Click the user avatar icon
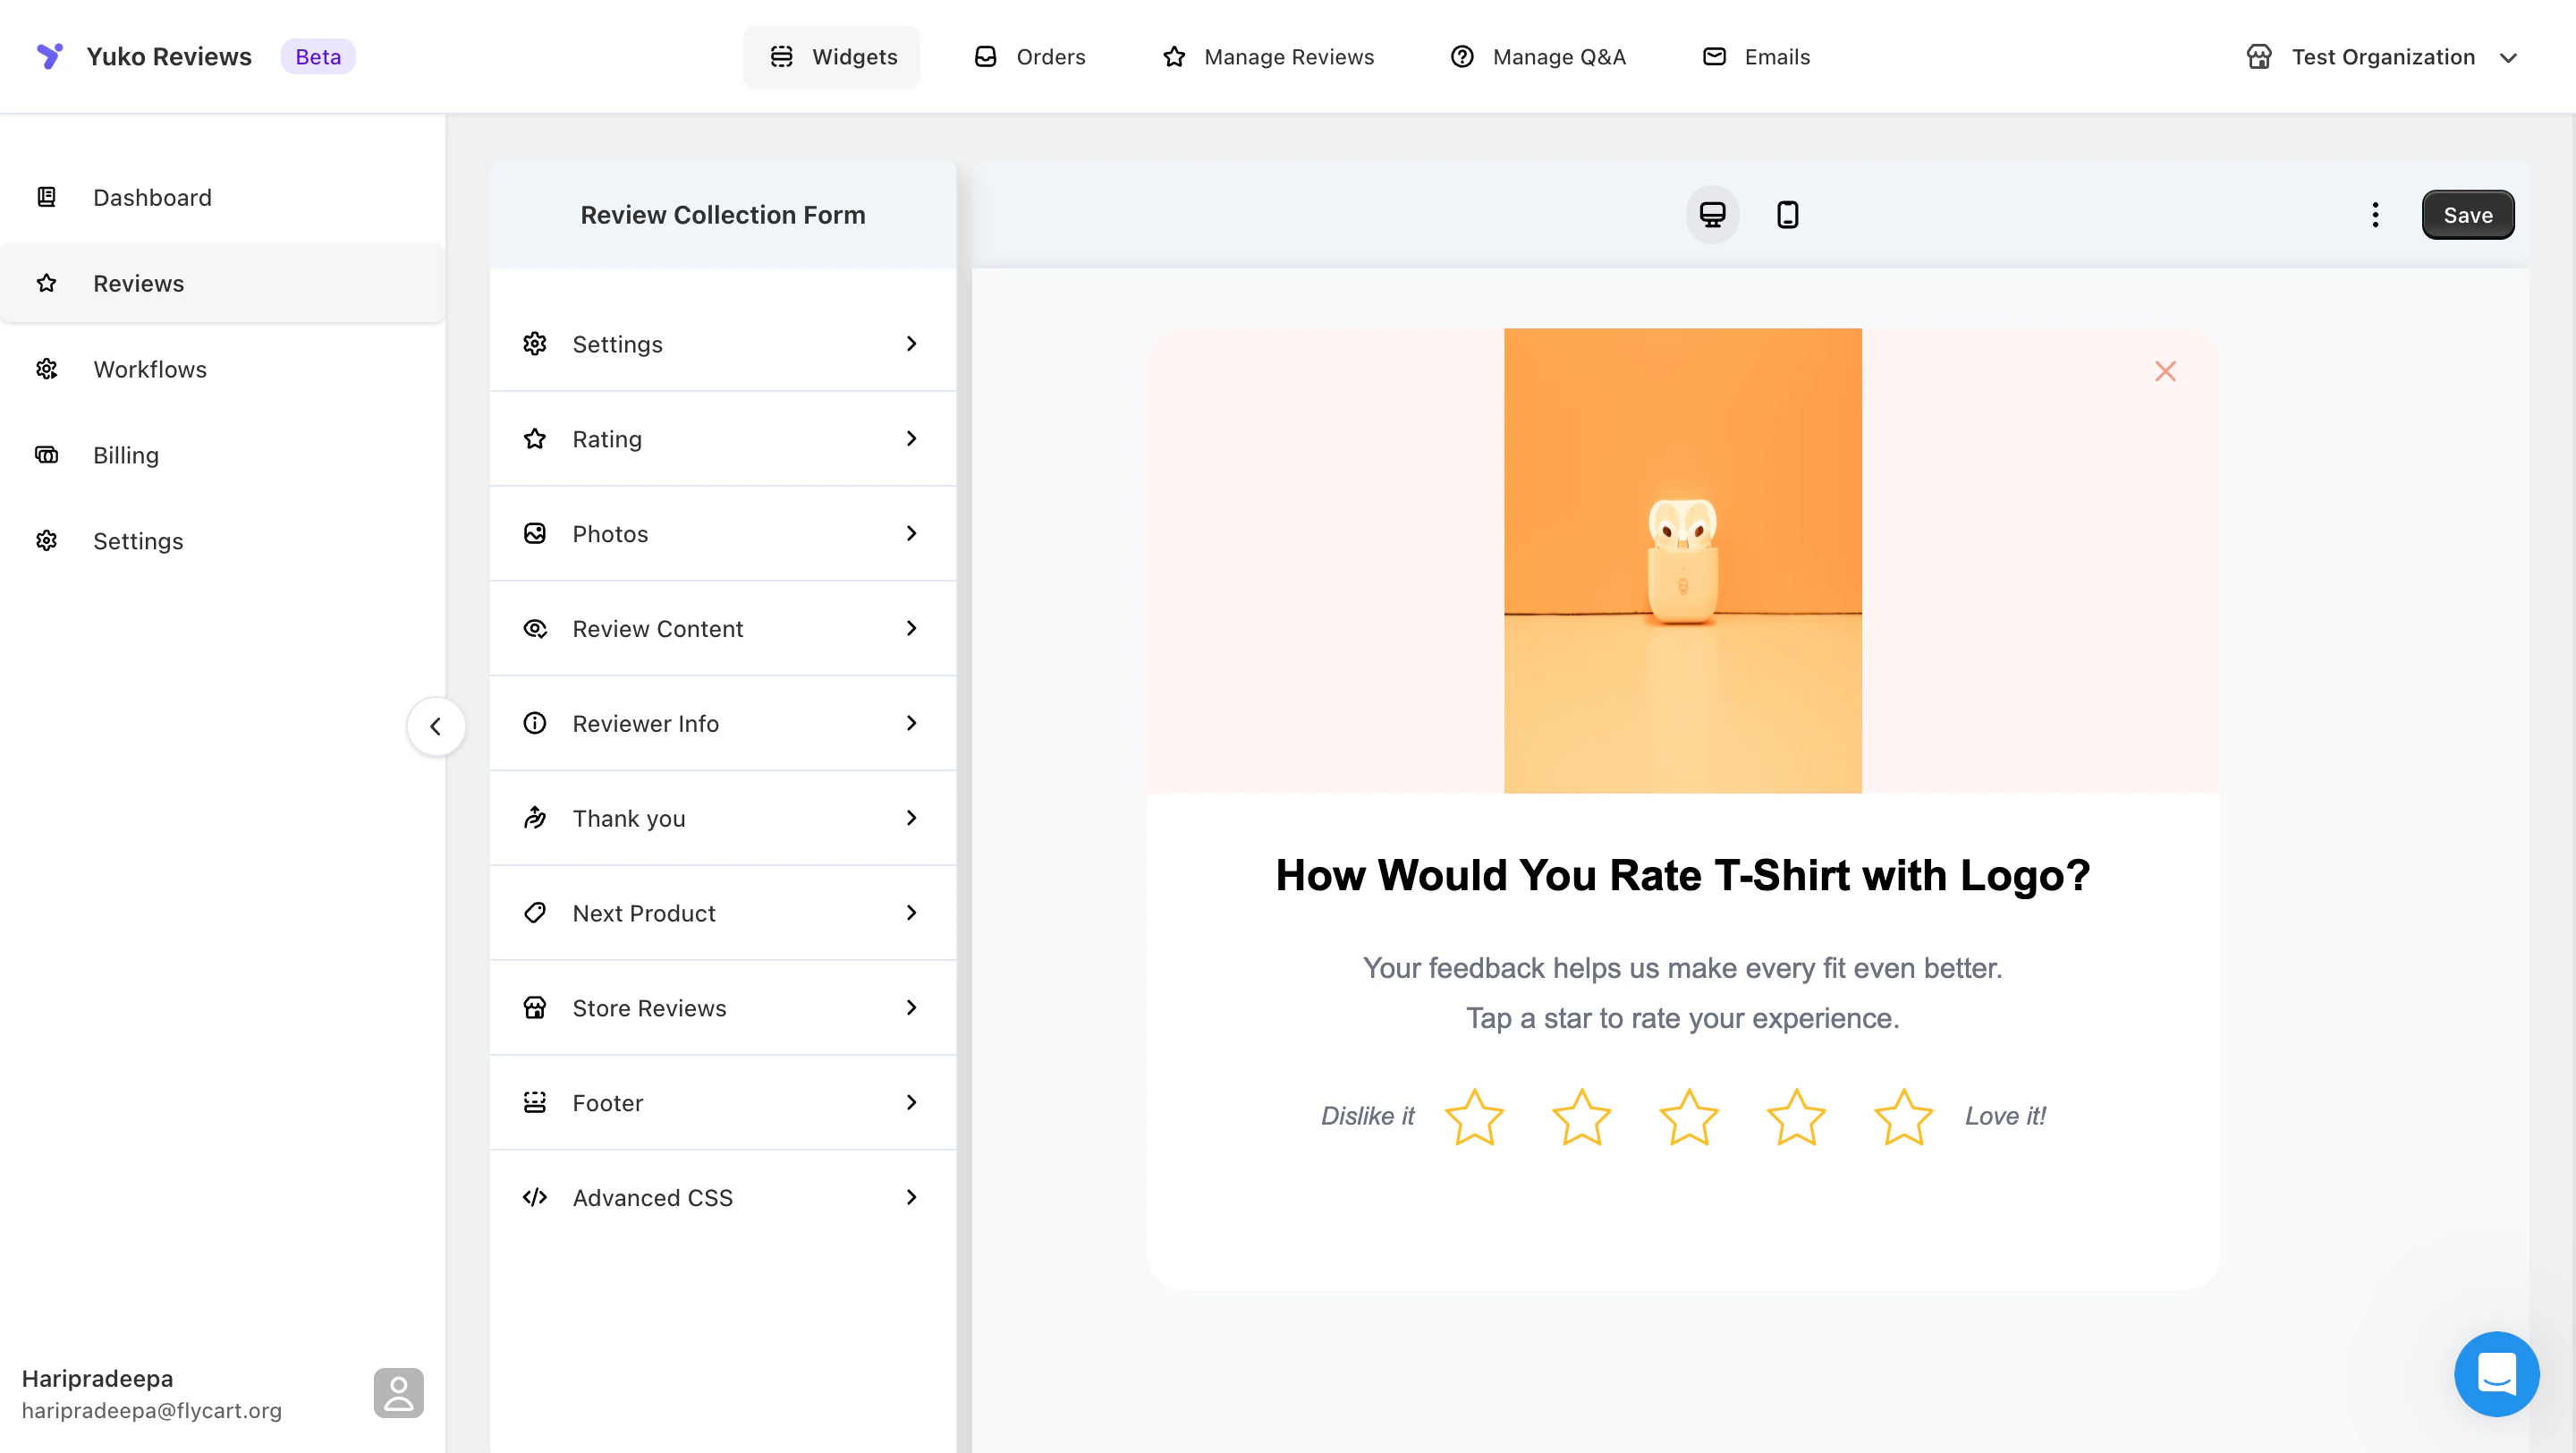 398,1393
